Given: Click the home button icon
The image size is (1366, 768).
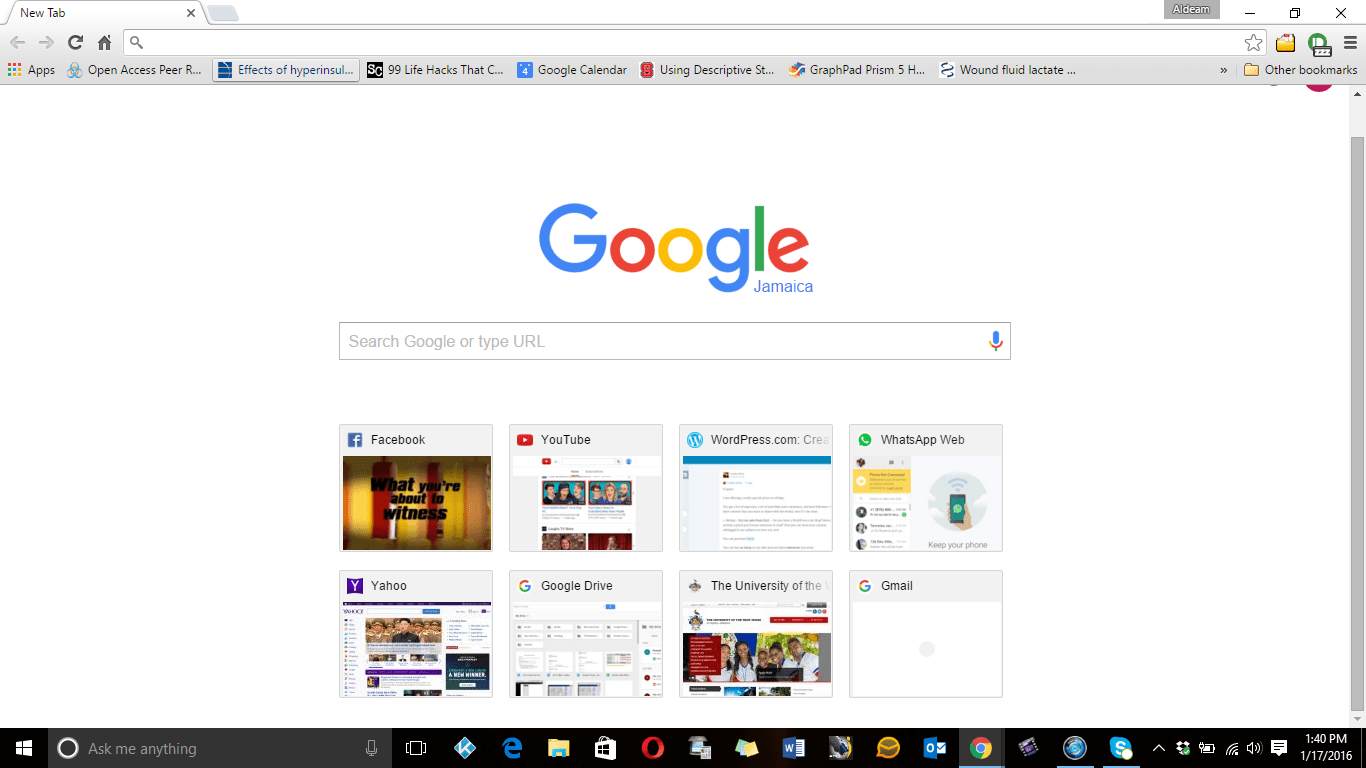Looking at the screenshot, I should [x=104, y=43].
